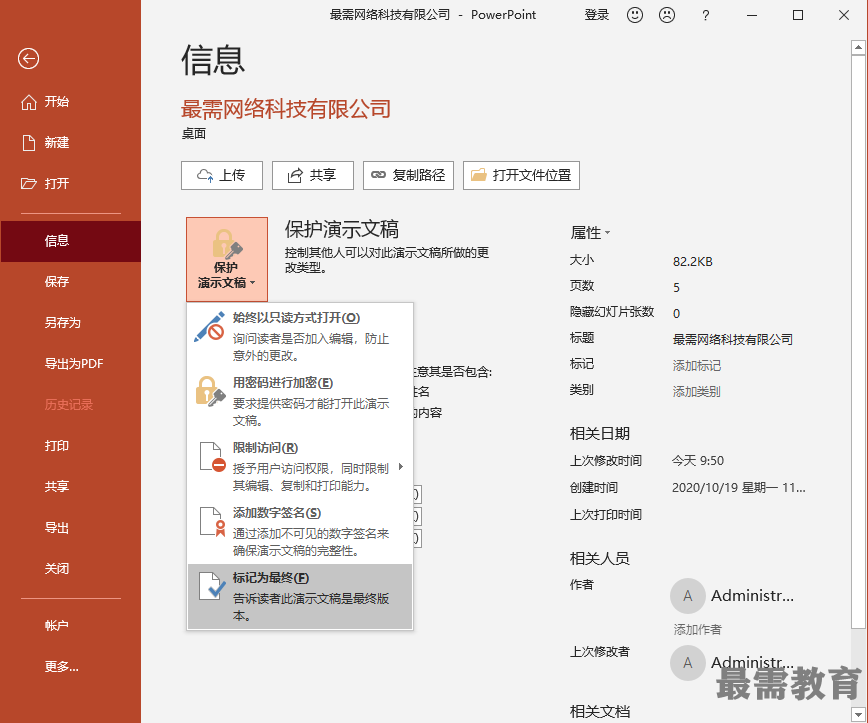Viewport: 868px width, 723px height.
Task: Click the back arrow circle icon
Action: point(28,58)
